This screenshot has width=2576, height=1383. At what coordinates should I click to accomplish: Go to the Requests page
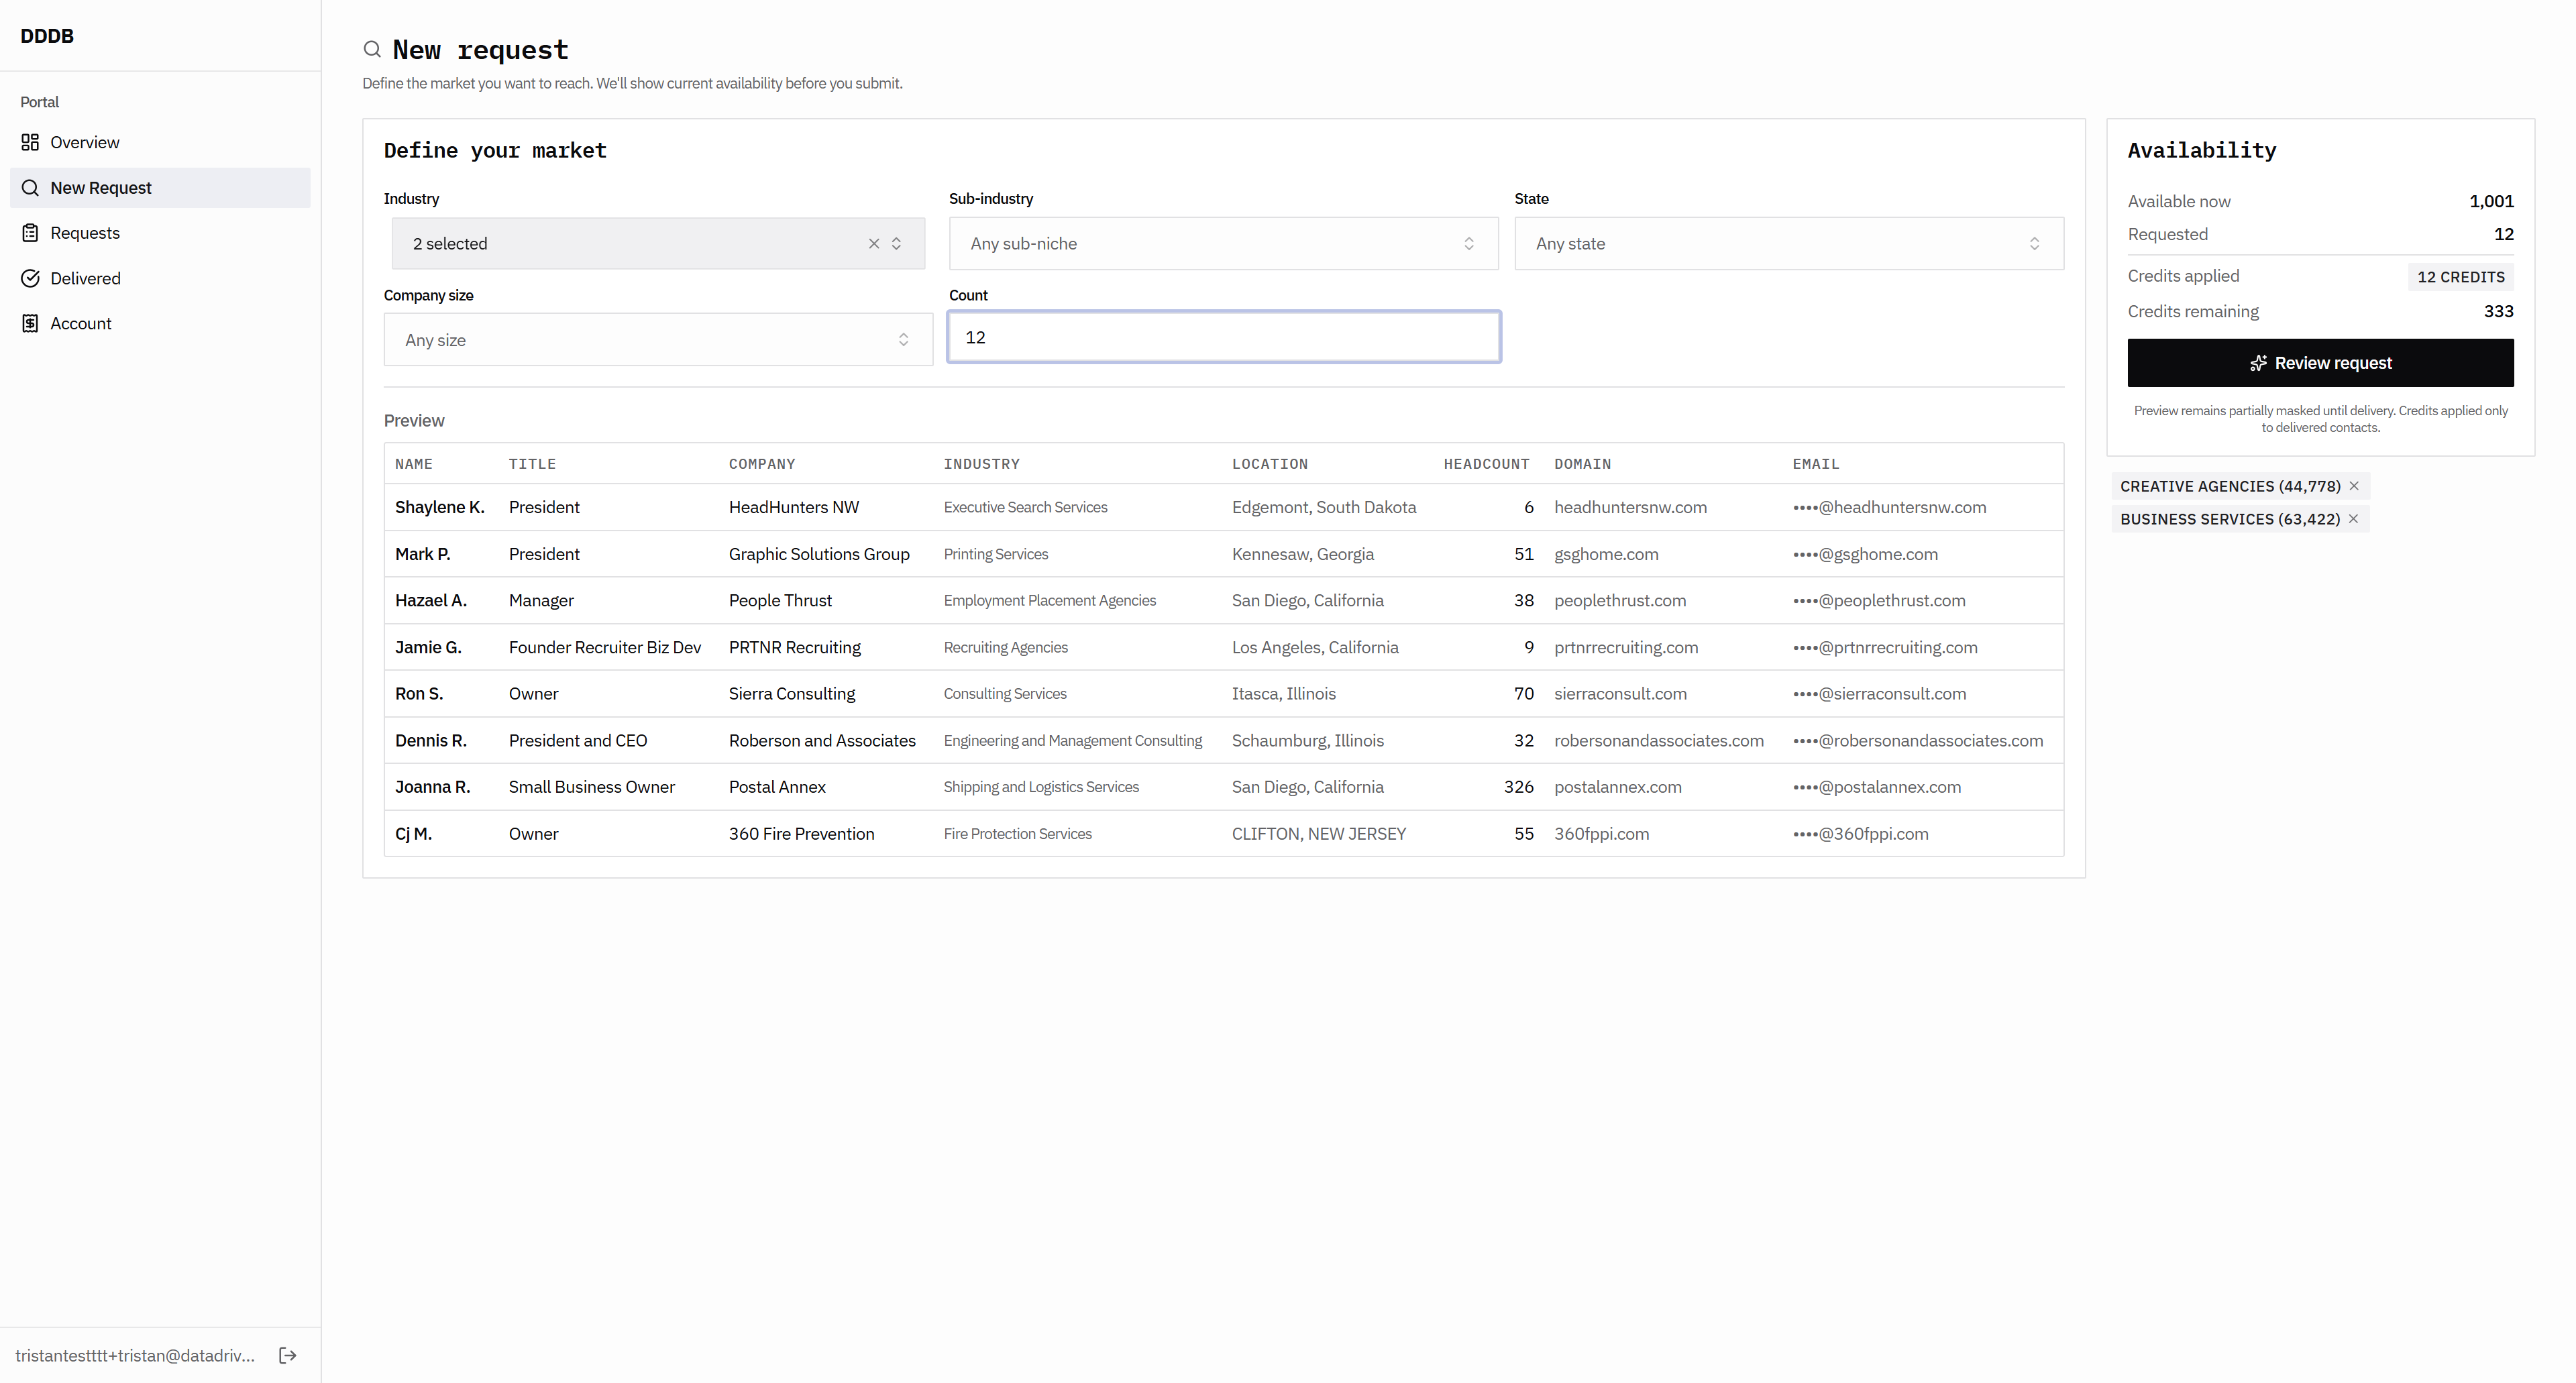[x=85, y=233]
